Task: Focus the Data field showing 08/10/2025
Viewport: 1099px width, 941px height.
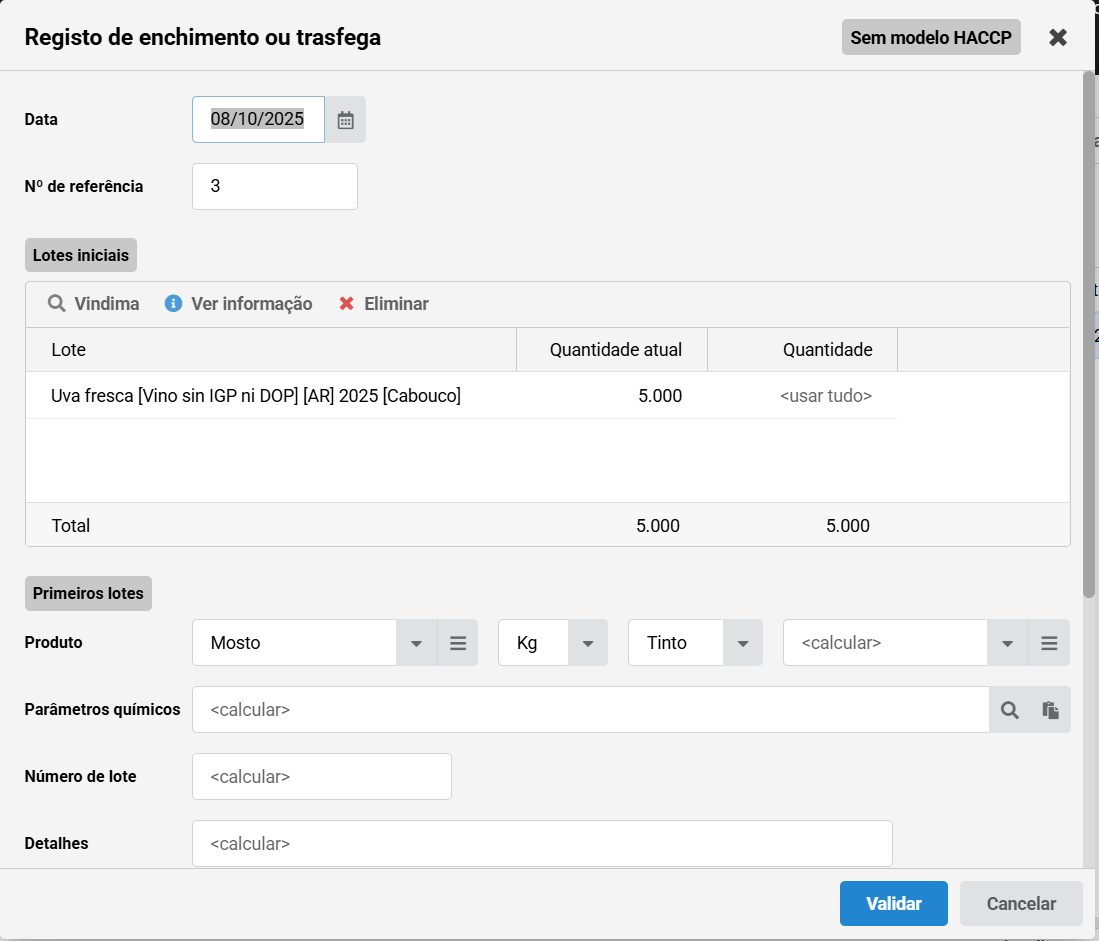Action: pos(258,119)
